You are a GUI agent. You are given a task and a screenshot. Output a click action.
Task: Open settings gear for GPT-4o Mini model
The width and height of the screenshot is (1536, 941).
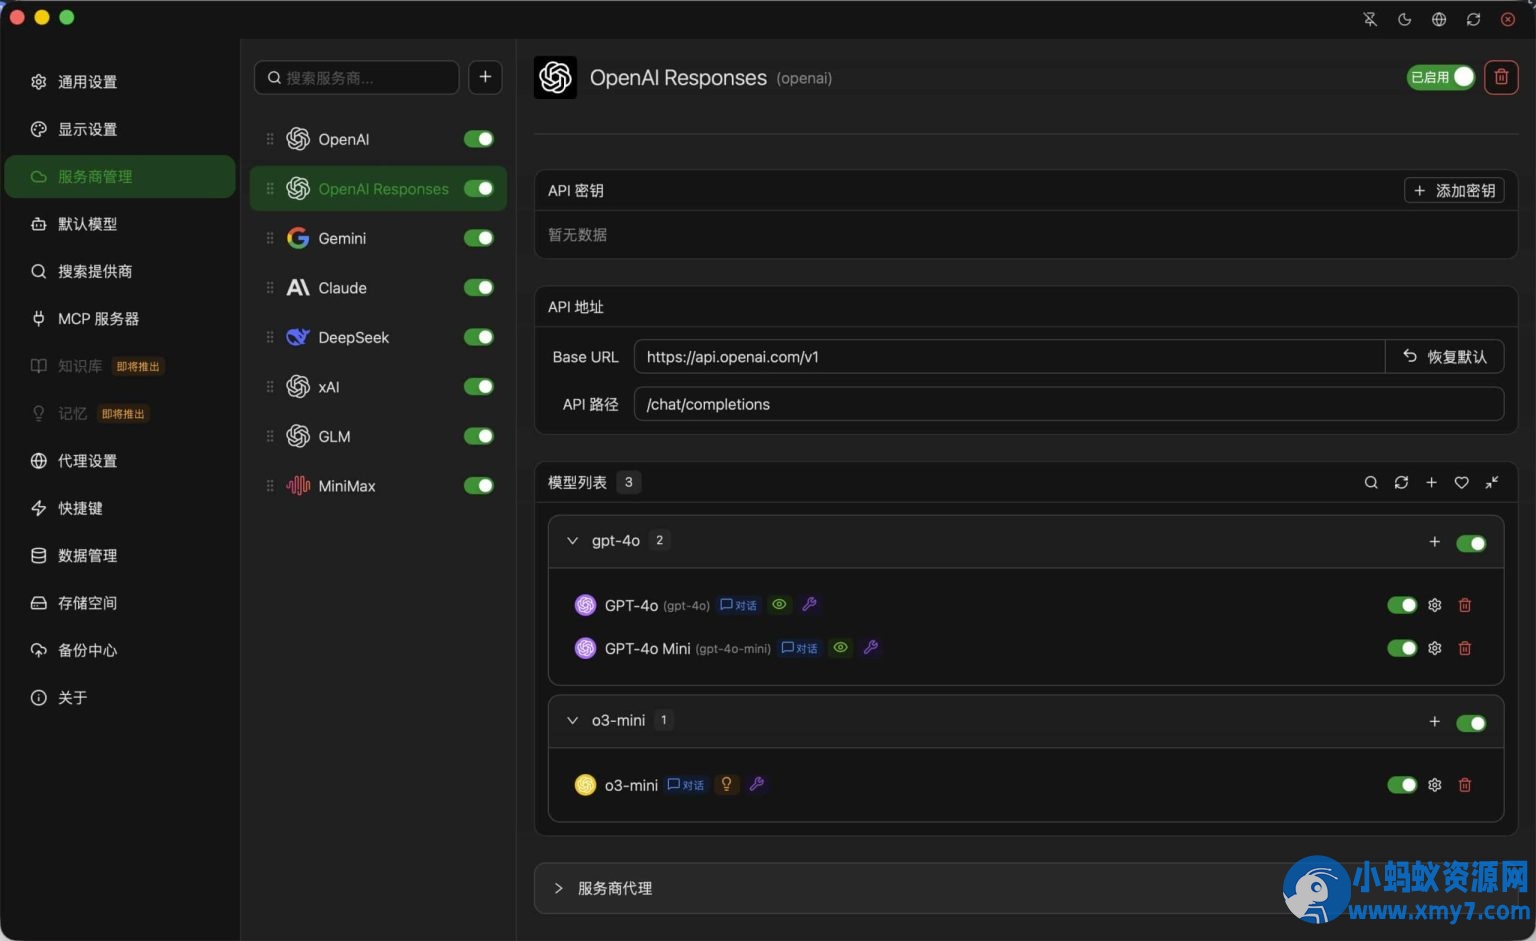[x=1435, y=648]
